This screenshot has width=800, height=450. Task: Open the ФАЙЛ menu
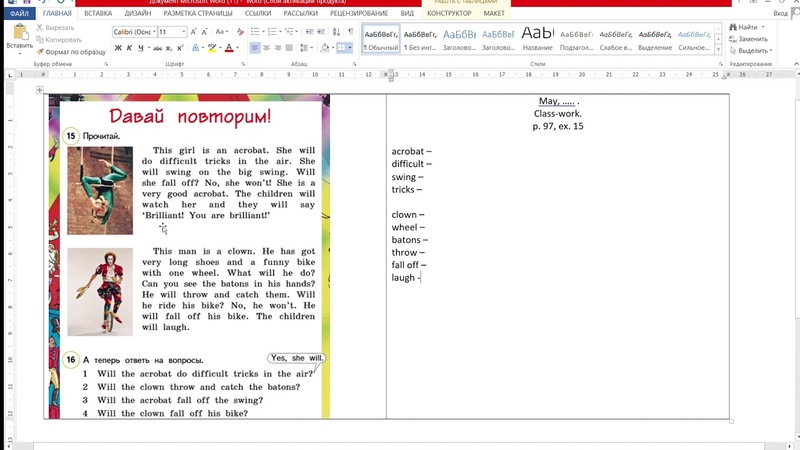point(19,14)
